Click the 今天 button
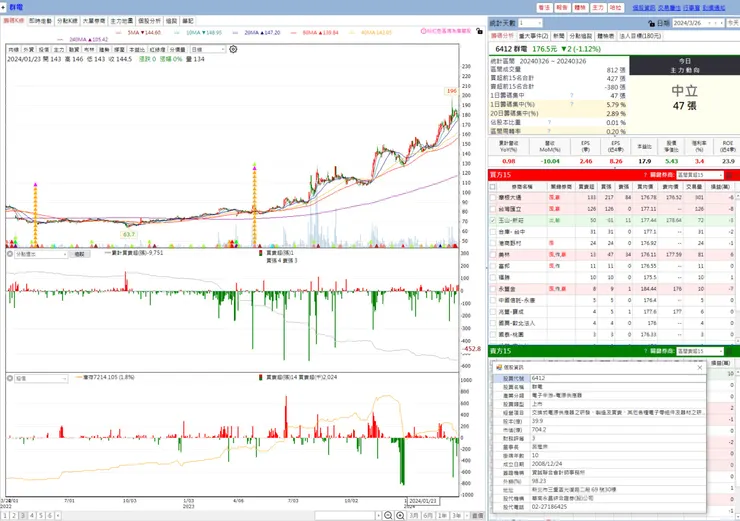740x521 pixels. (733, 23)
